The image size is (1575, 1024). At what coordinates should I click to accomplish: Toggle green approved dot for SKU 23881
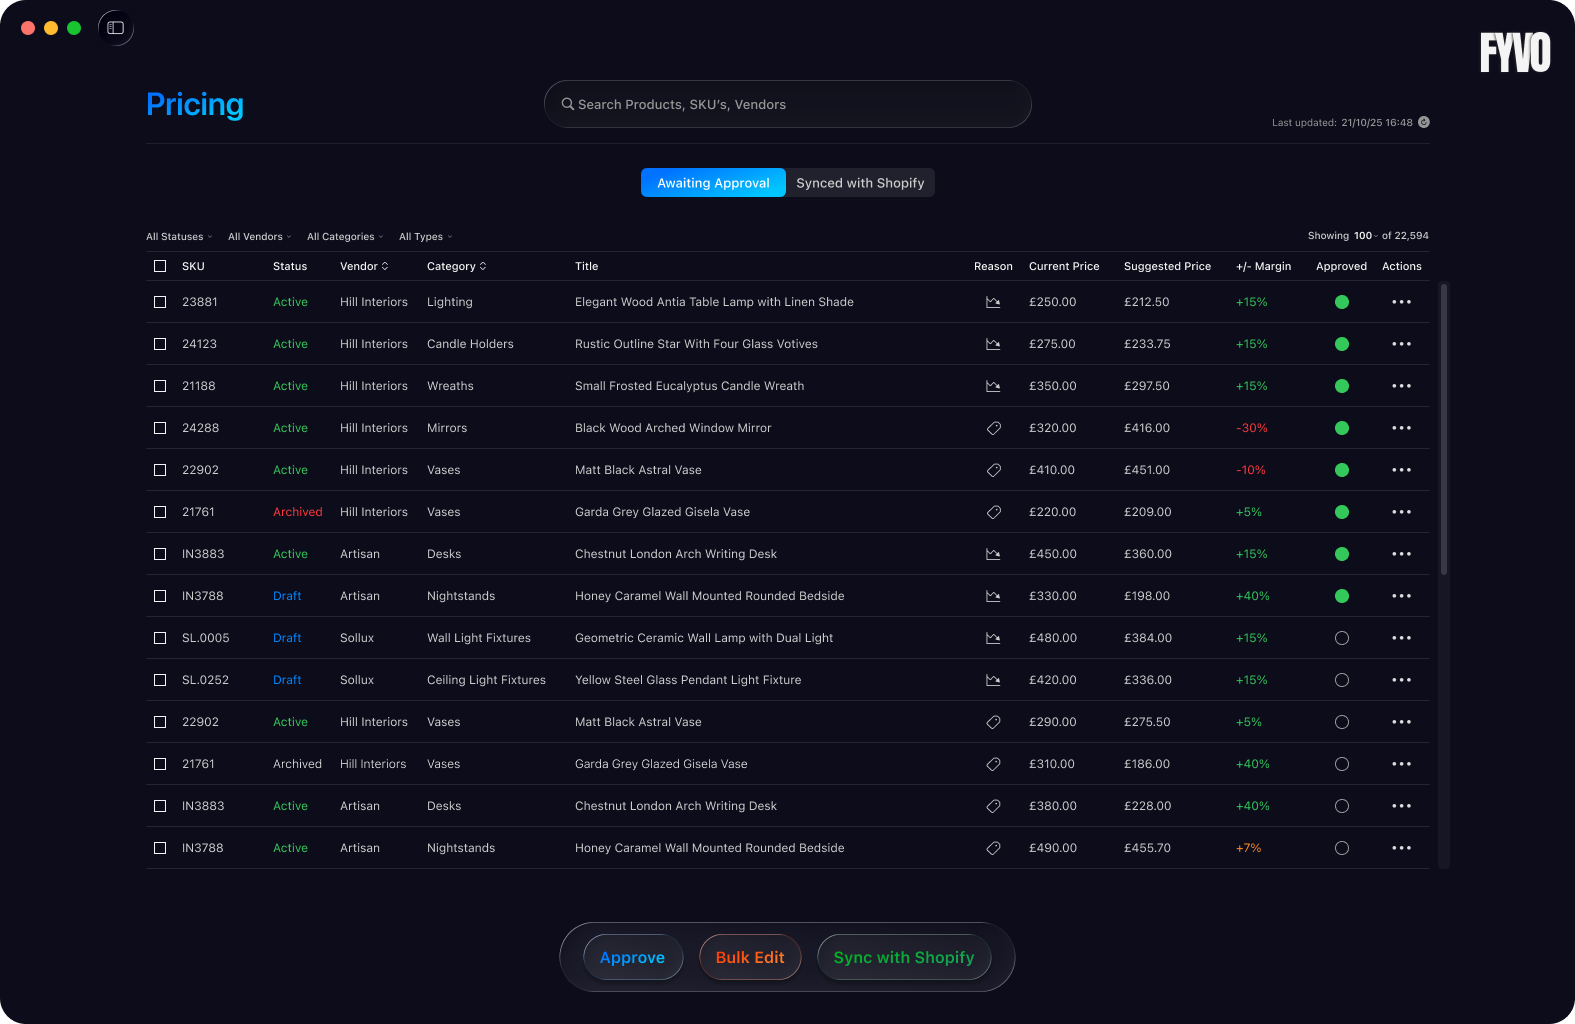(1342, 302)
